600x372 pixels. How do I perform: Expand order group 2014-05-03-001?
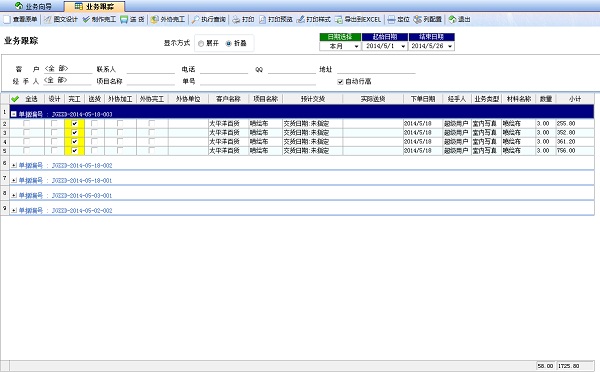[x=14, y=196]
